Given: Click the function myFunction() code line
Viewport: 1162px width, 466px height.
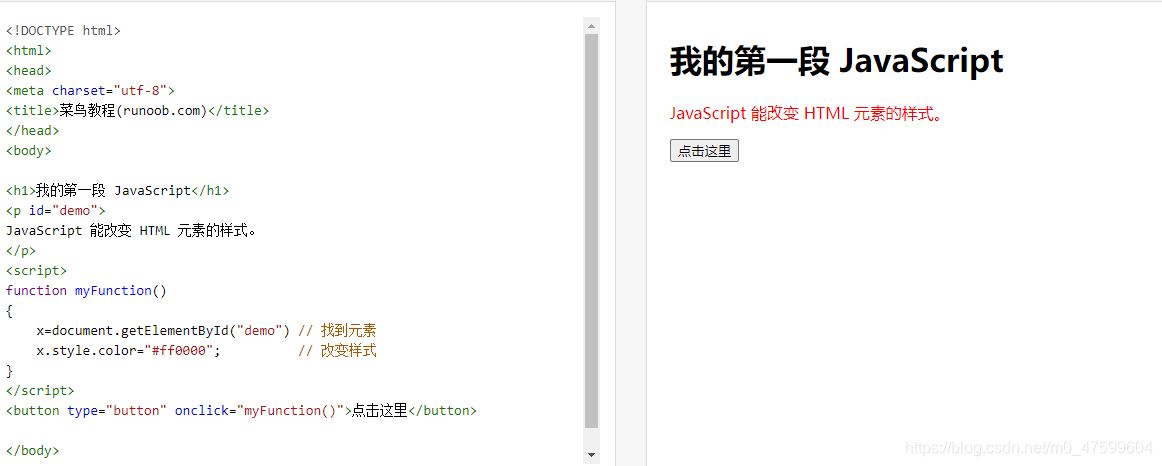Looking at the screenshot, I should [x=87, y=291].
